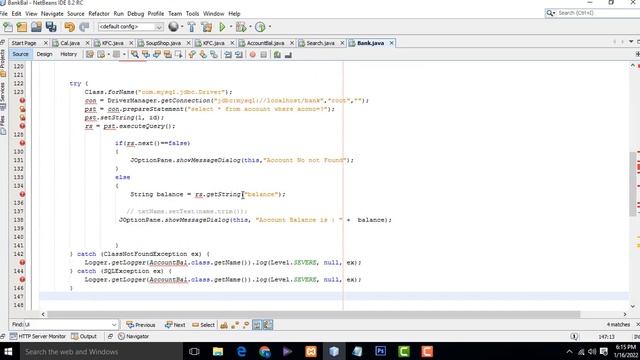This screenshot has width=640, height=360.
Task: Create a new file with toolbar icon
Action: pos(8,27)
